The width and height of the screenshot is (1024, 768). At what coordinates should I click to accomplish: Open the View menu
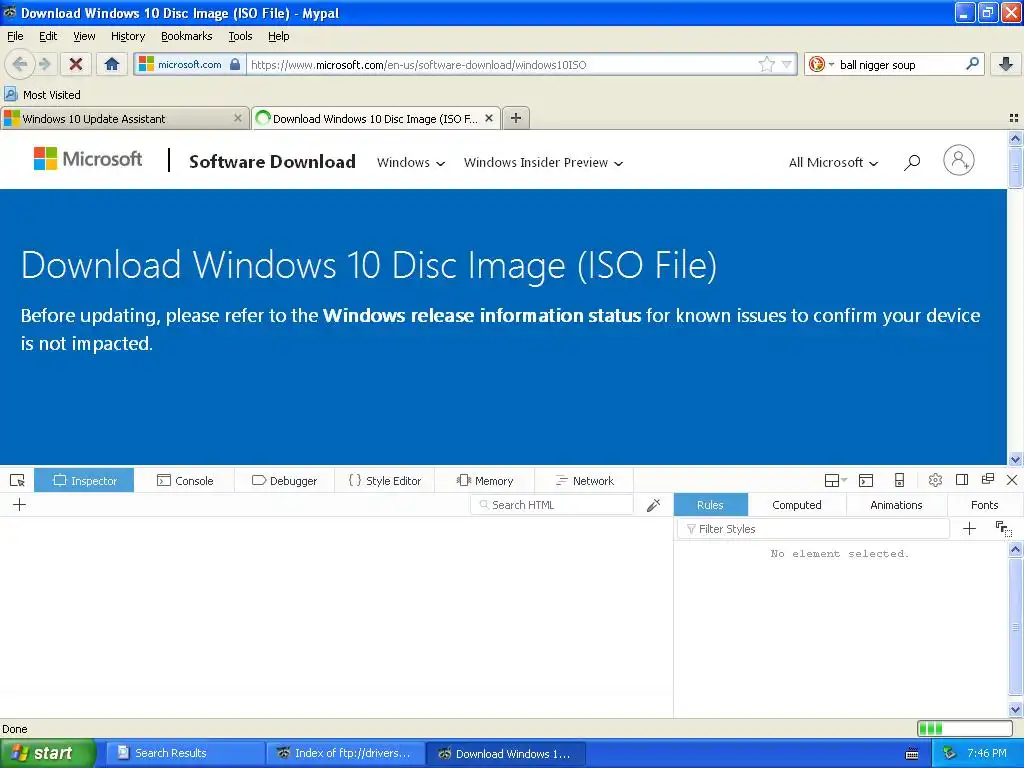(84, 36)
